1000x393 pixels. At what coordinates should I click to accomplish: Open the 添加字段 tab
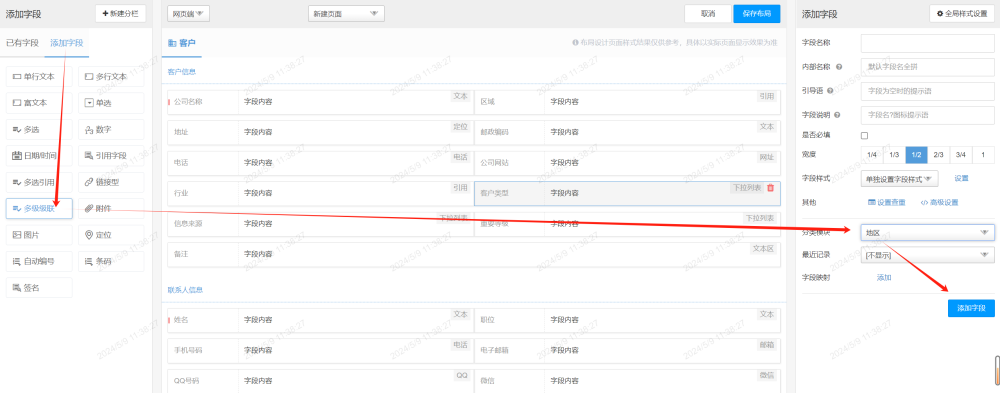click(x=66, y=43)
